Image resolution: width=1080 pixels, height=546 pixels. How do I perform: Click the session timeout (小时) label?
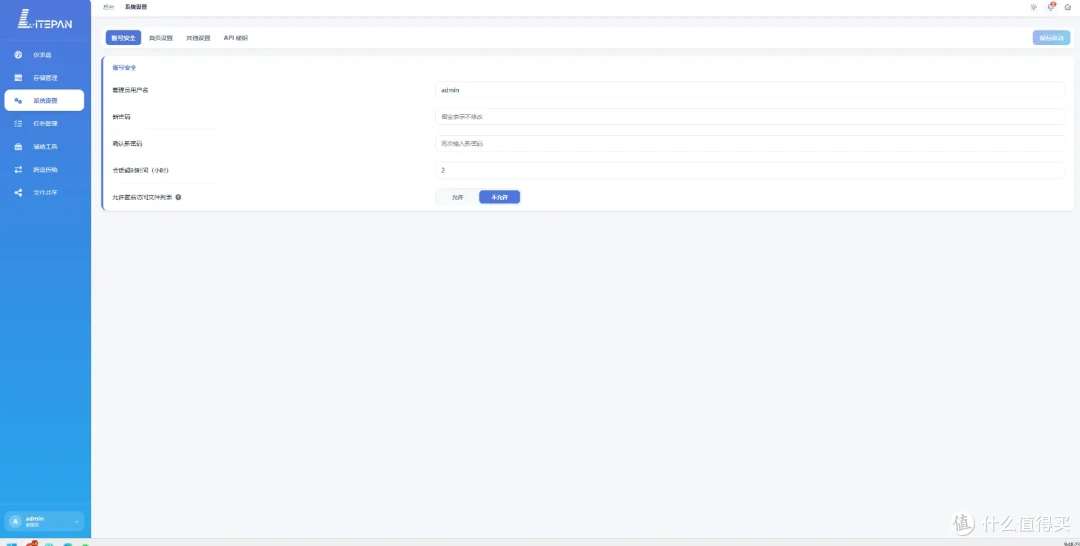(x=141, y=170)
